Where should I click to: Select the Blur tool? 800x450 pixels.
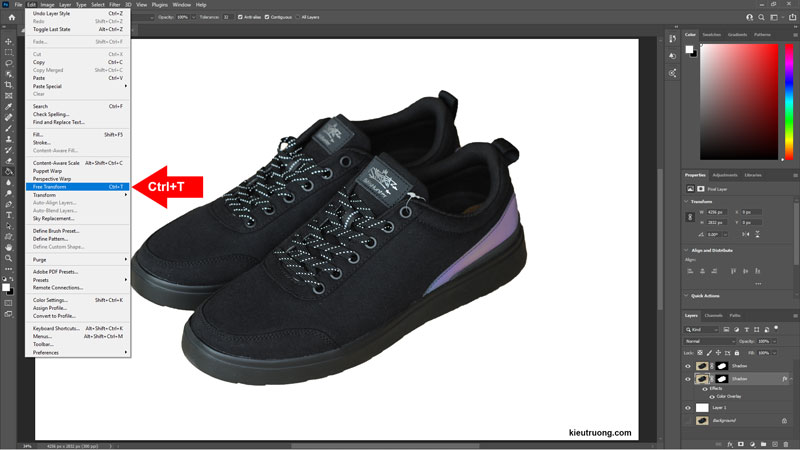(9, 182)
